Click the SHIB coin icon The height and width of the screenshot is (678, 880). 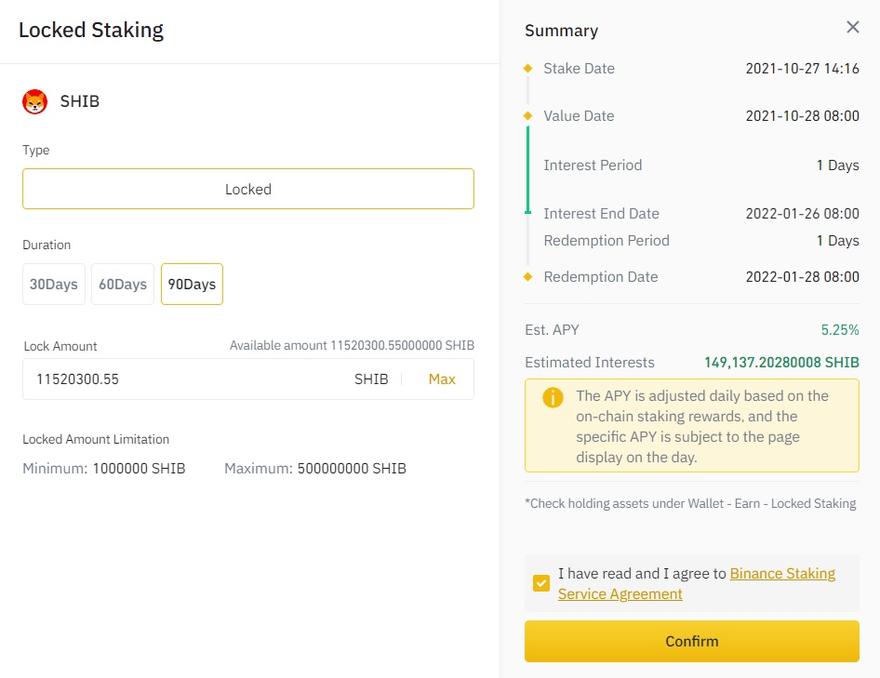35,101
